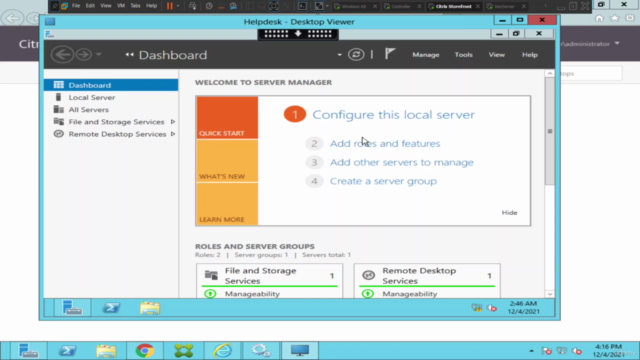Click green Manageability status icon under Remote Desktop Services
The image size is (640, 360).
pos(368,293)
